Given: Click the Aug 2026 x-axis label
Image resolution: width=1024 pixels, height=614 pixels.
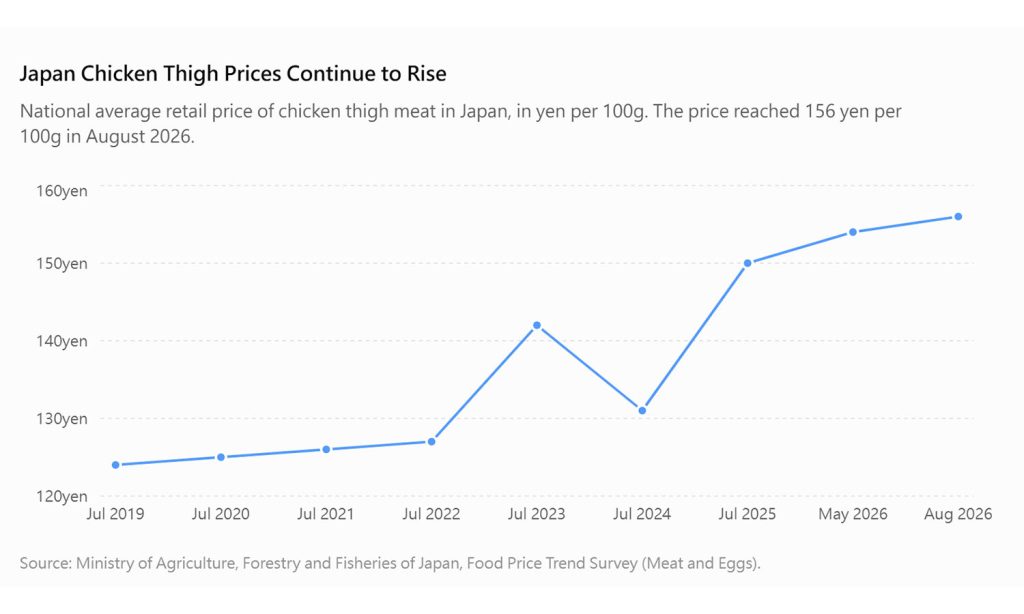Looking at the screenshot, I should [x=958, y=514].
